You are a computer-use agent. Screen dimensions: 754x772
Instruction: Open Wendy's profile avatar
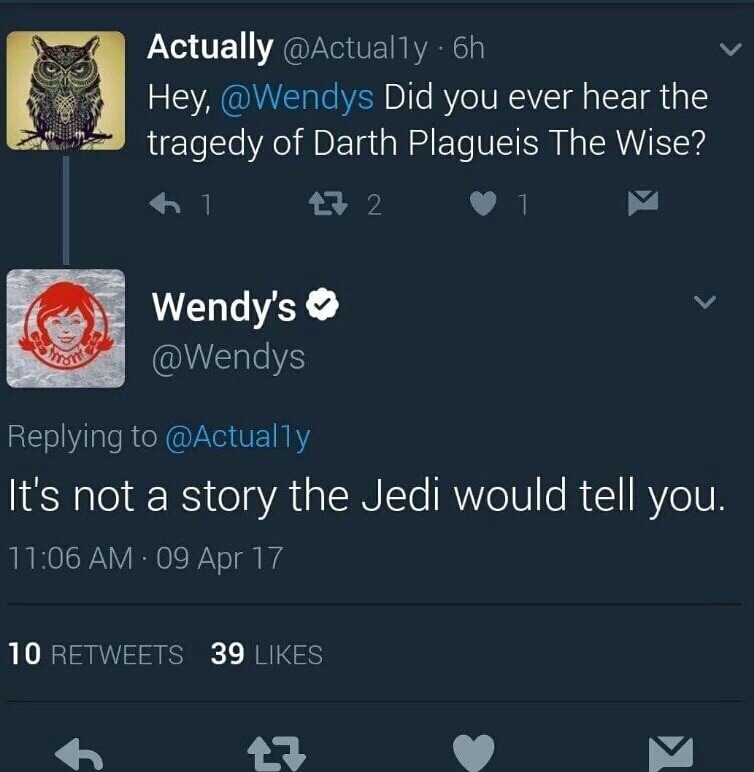point(66,328)
